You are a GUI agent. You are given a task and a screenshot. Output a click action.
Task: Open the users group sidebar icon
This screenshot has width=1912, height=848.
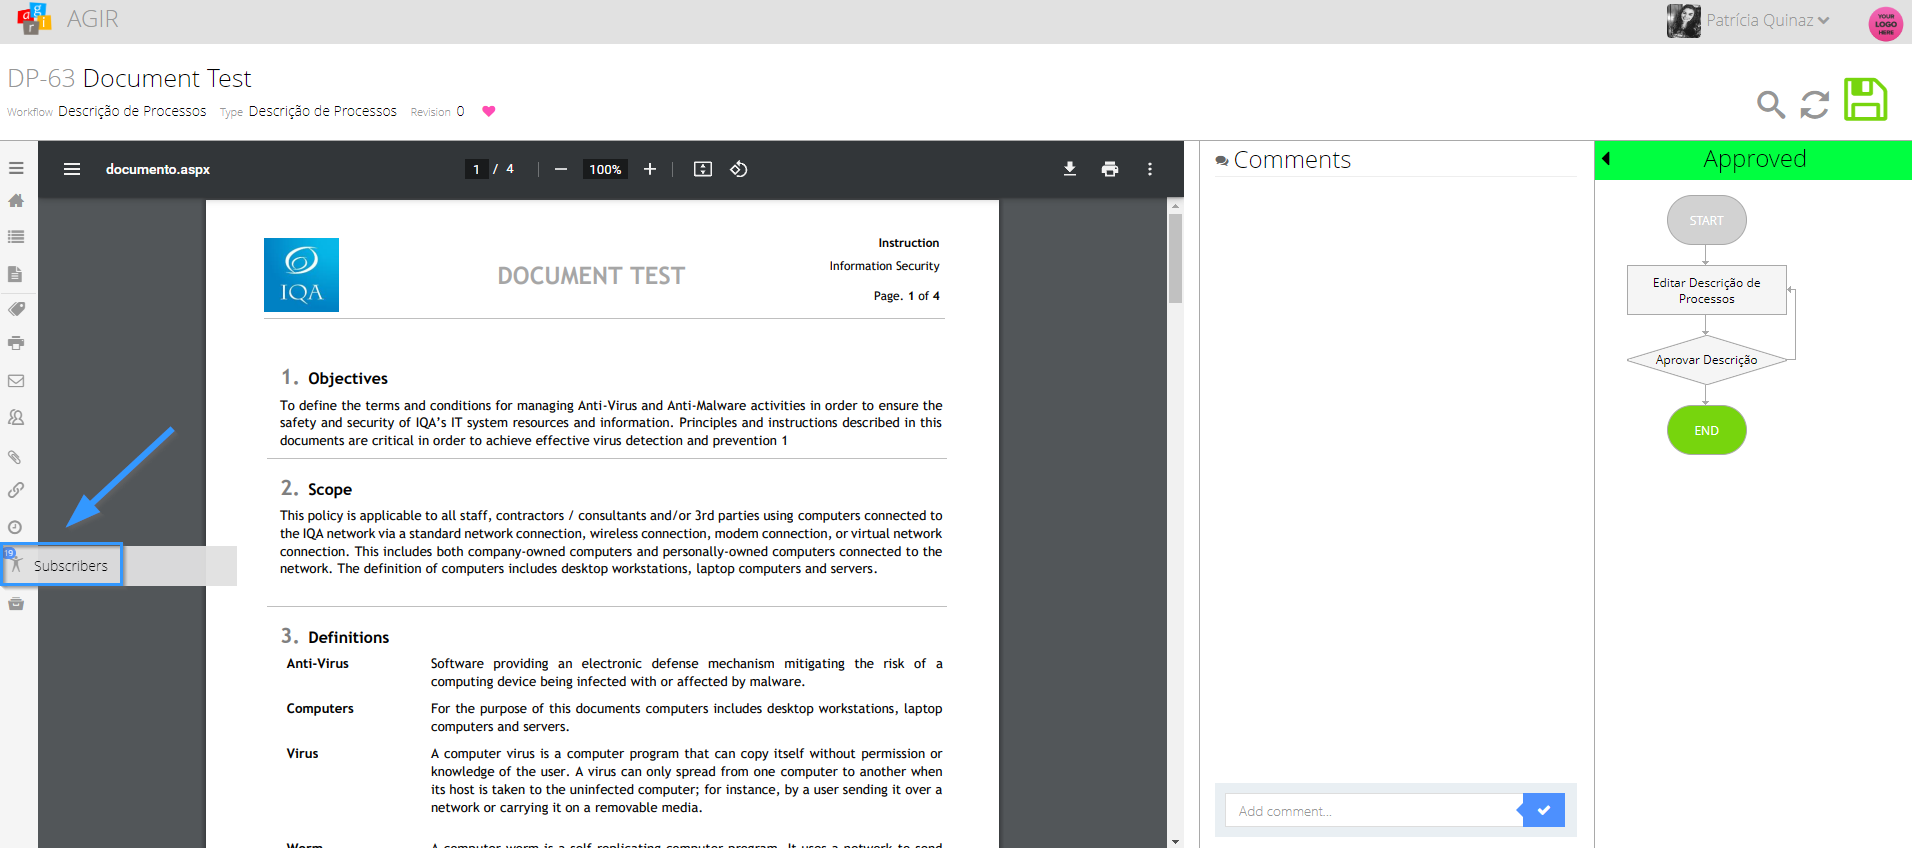[x=16, y=418]
